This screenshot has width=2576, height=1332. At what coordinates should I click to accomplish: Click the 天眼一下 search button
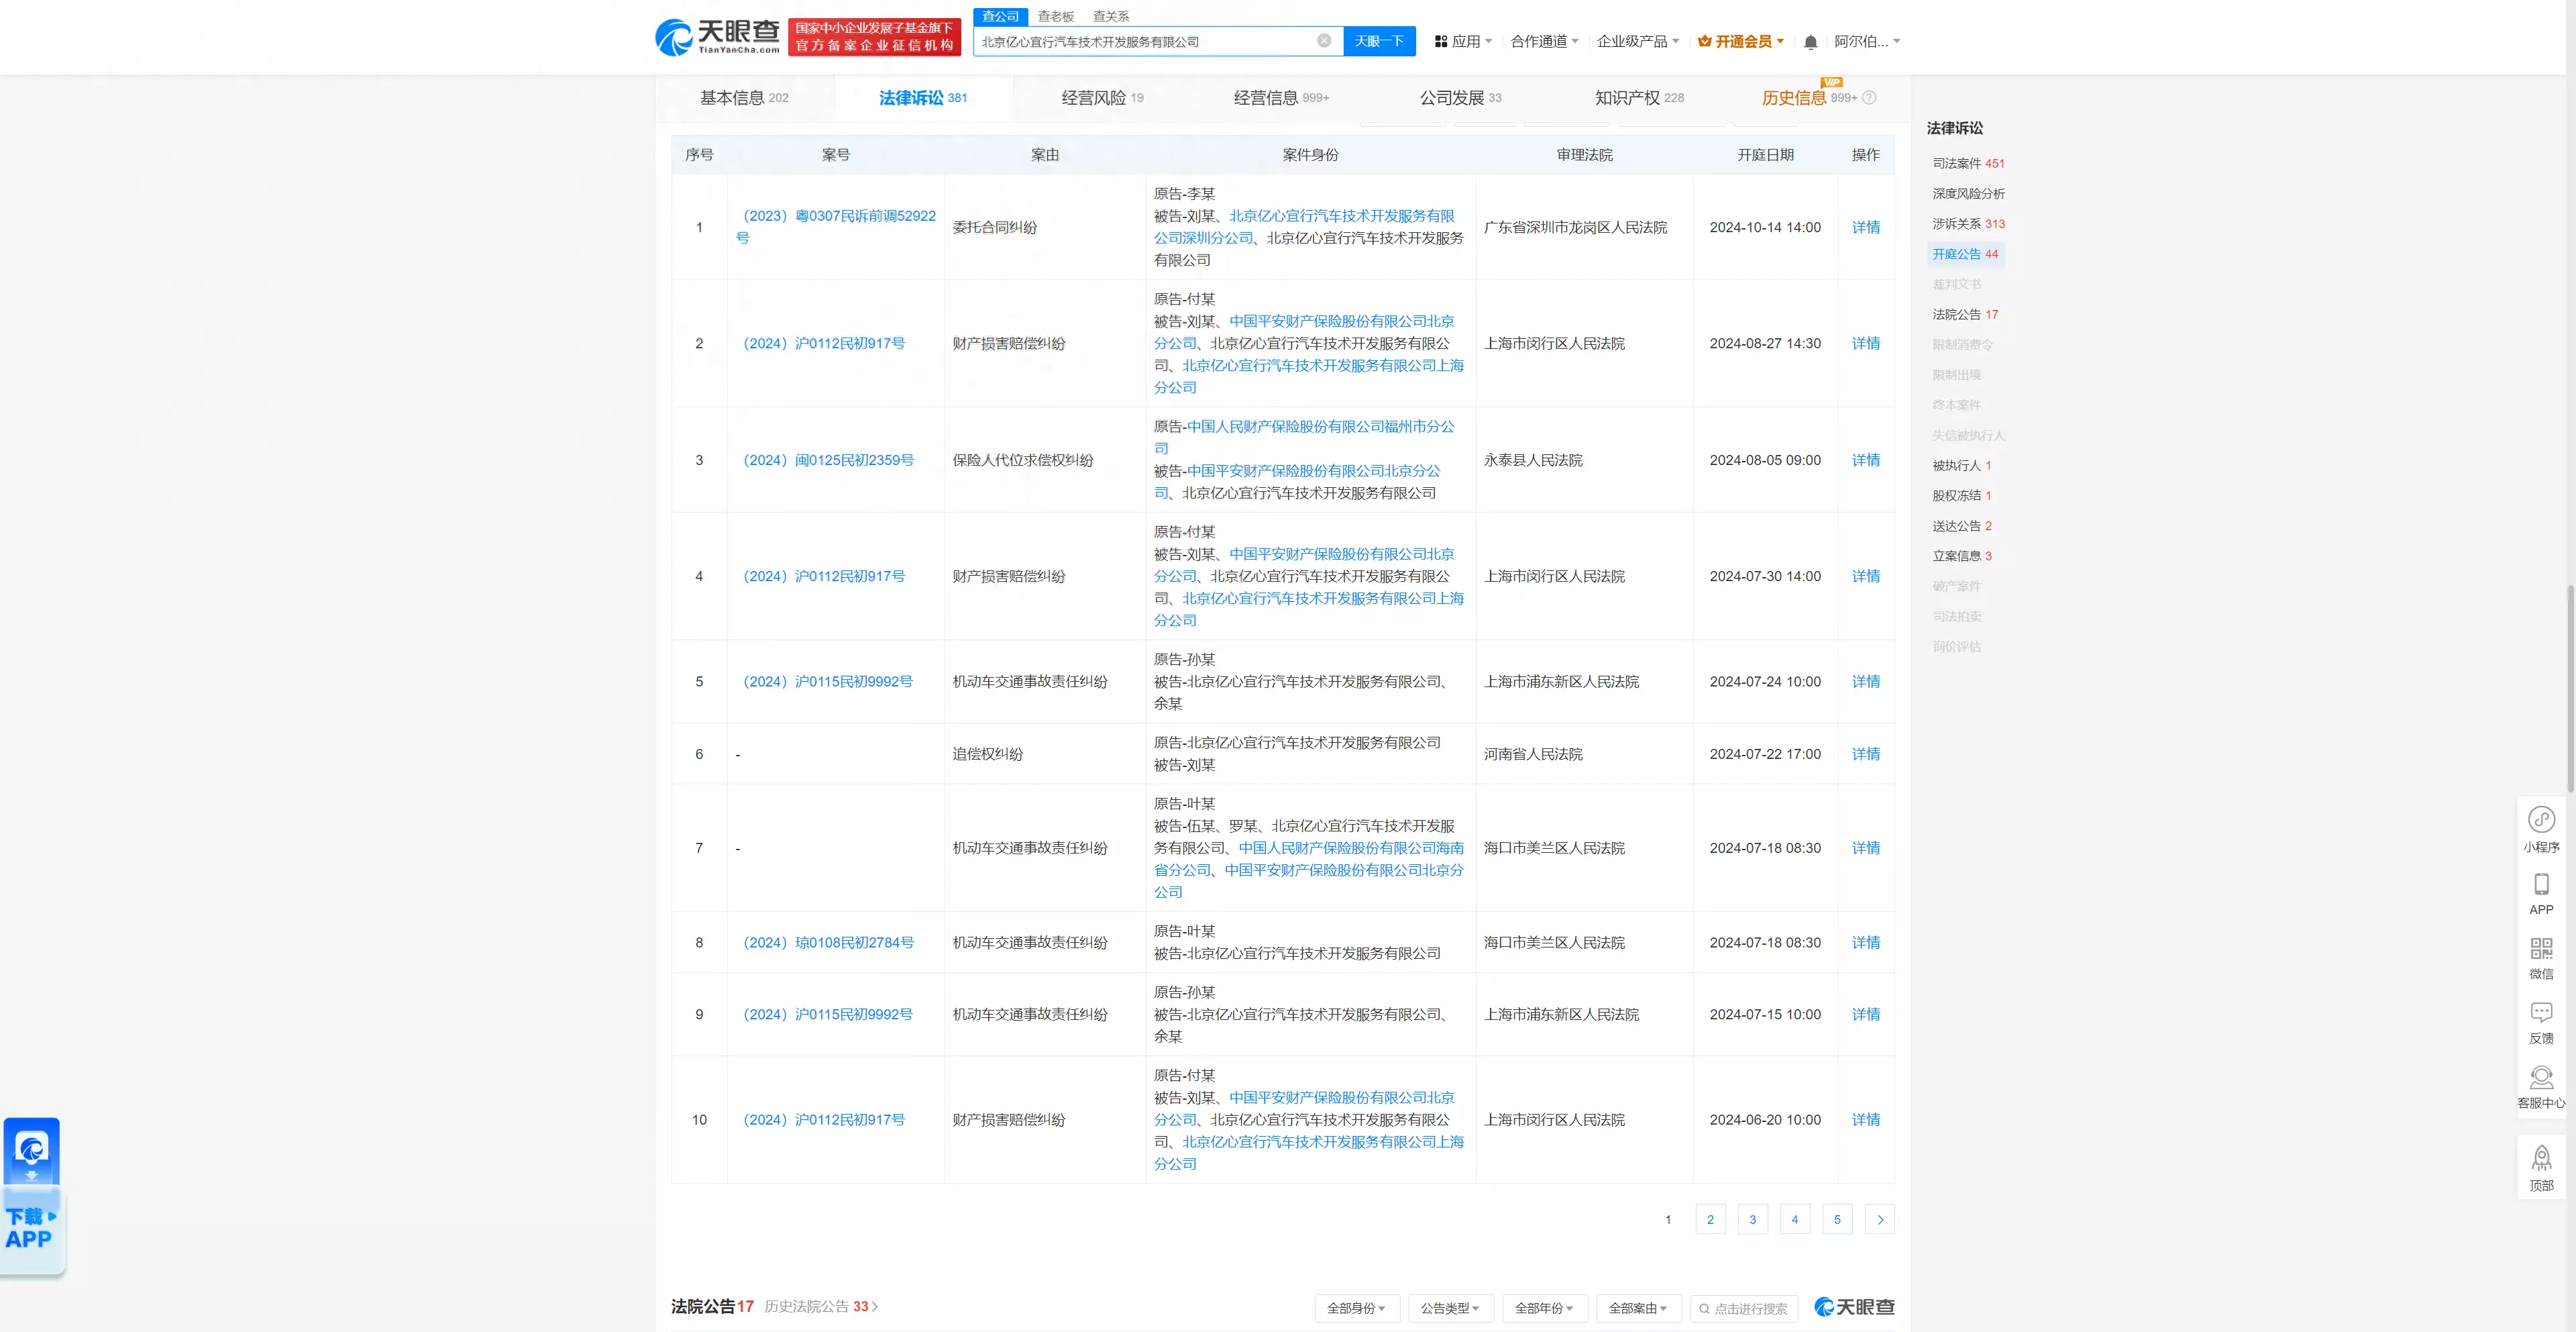coord(1379,41)
